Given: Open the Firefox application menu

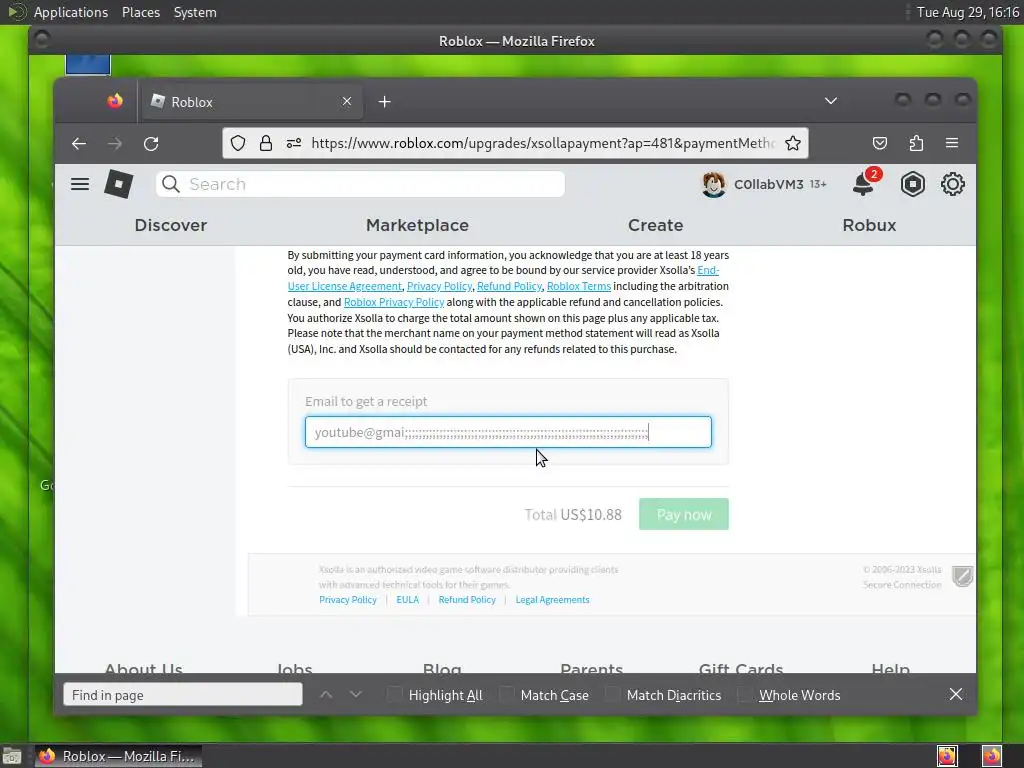Looking at the screenshot, I should click(952, 143).
